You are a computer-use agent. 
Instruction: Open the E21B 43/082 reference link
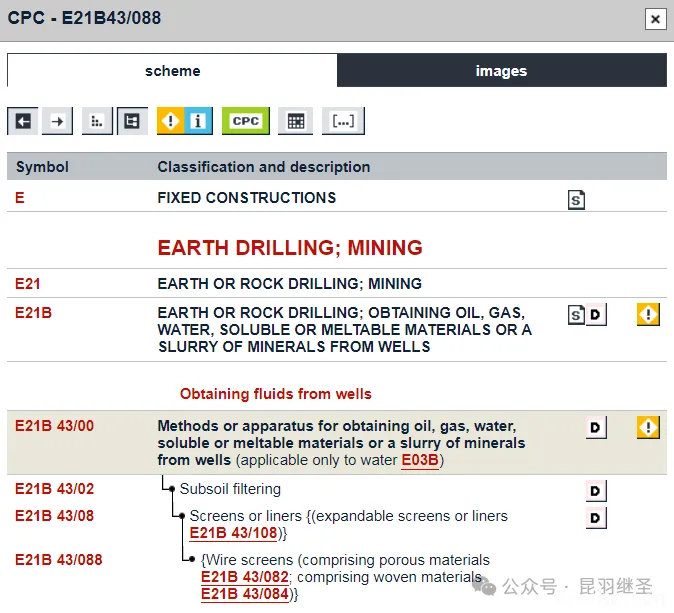pos(245,577)
